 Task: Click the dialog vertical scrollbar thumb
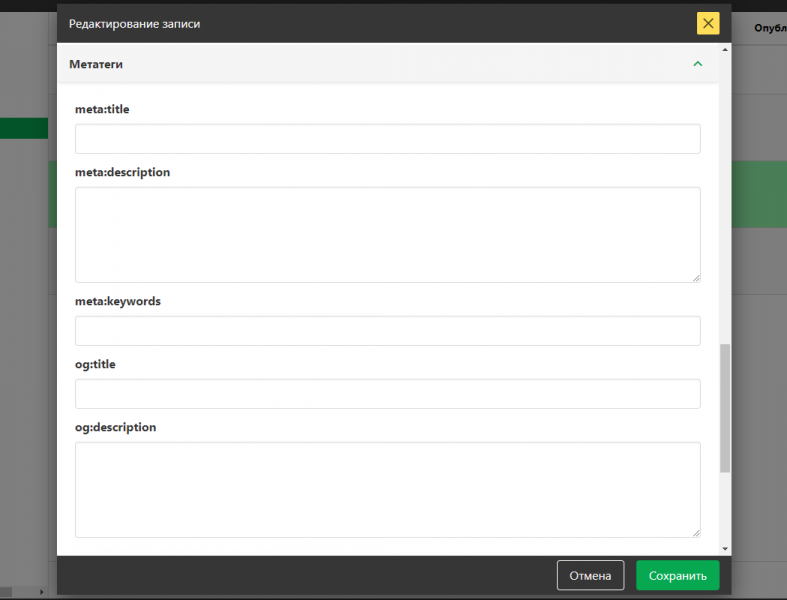click(x=725, y=408)
